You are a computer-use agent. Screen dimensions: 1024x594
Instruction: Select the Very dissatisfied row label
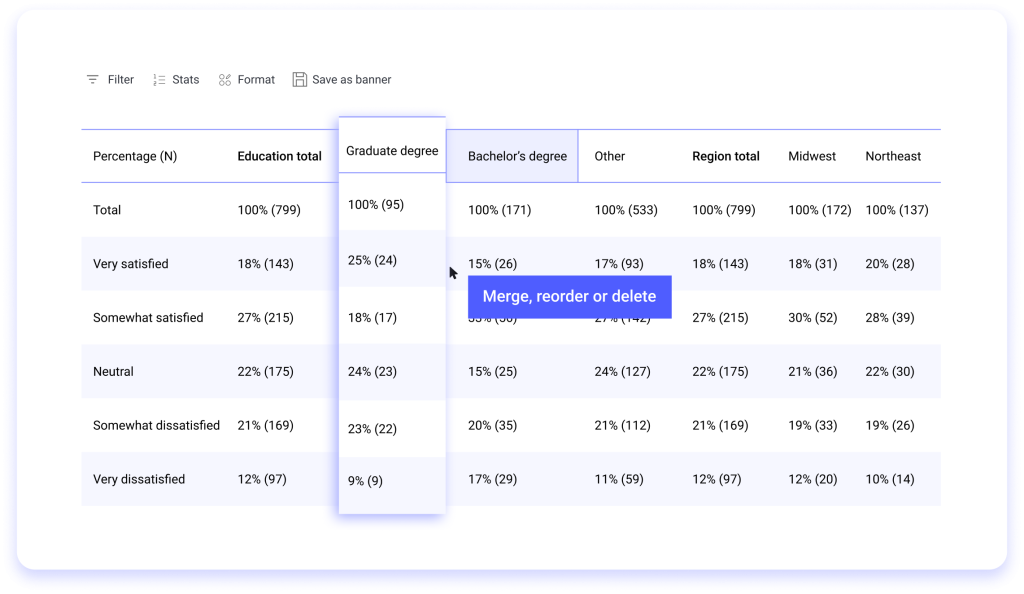coord(139,480)
